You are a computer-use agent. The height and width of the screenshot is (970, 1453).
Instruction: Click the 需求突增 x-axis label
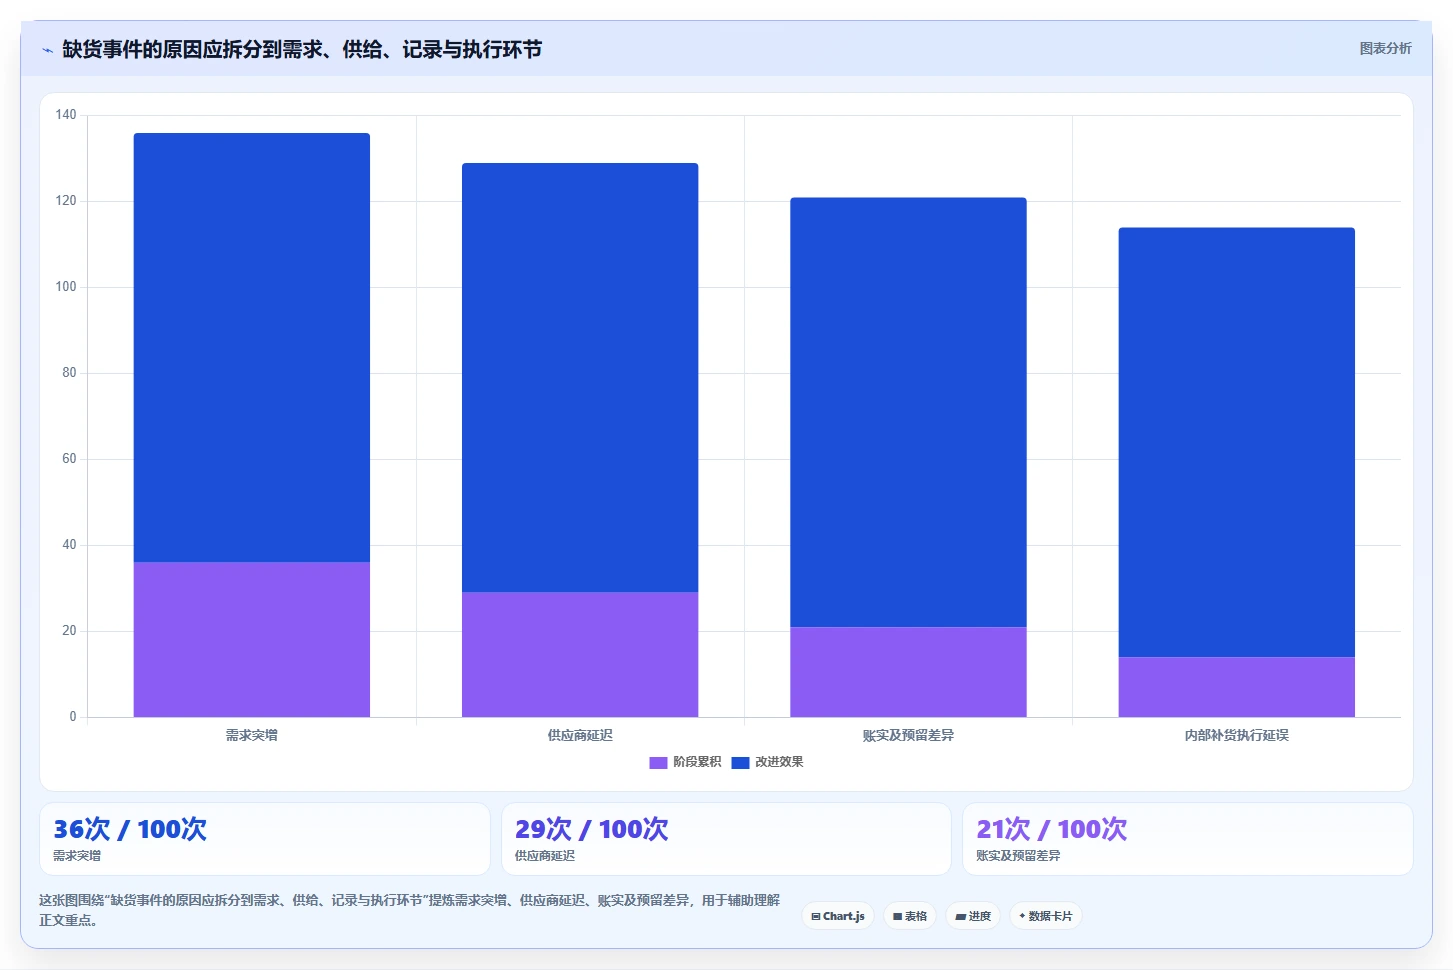pos(252,735)
